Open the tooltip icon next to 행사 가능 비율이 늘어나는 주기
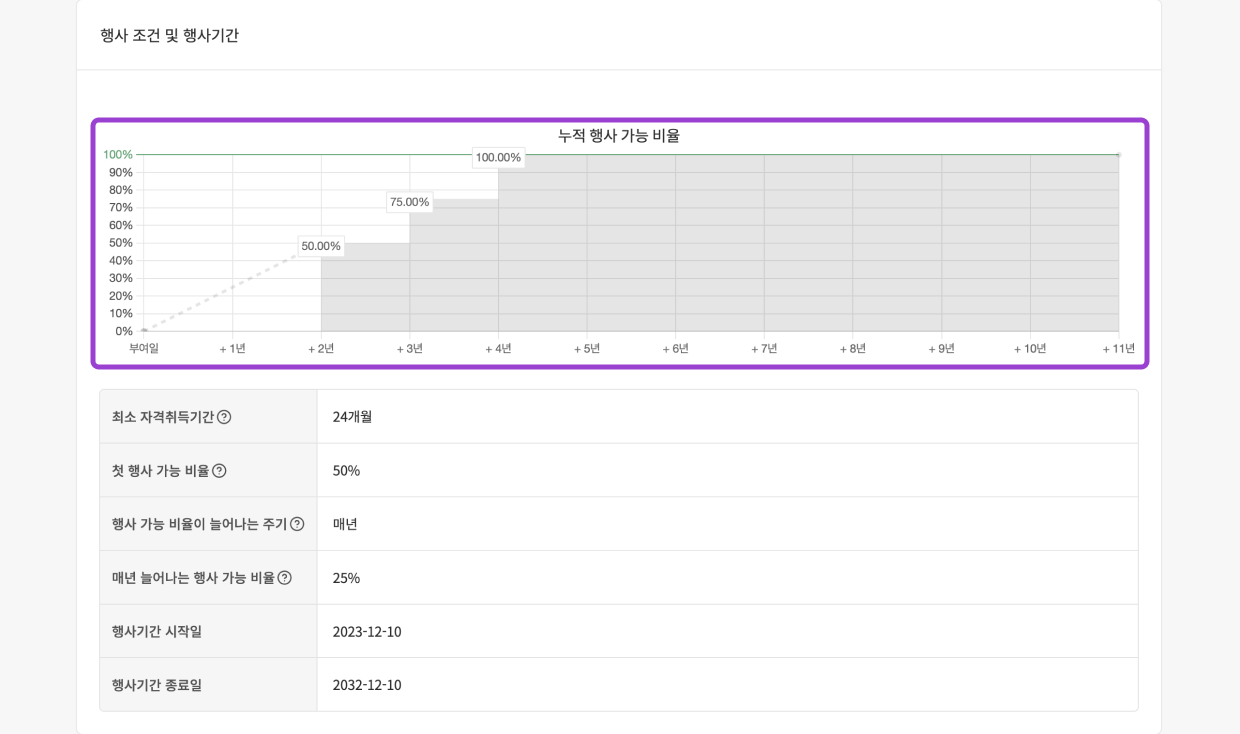1240x734 pixels. [297, 524]
